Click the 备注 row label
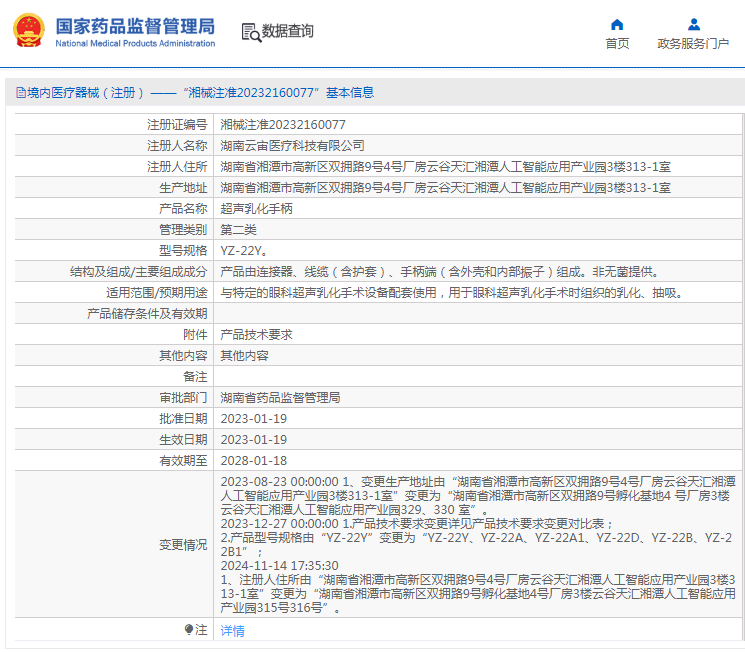 tap(195, 377)
